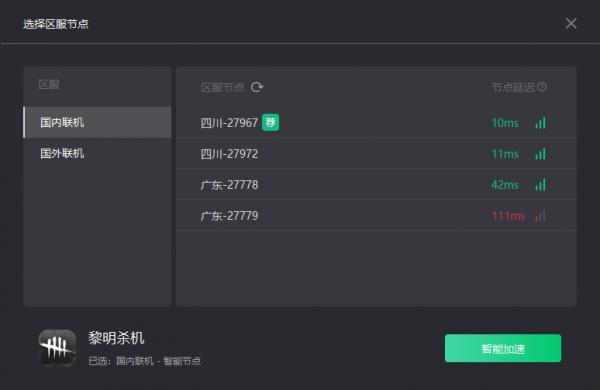
Task: Click signal bars icon for 广东-27778
Action: click(x=540, y=184)
